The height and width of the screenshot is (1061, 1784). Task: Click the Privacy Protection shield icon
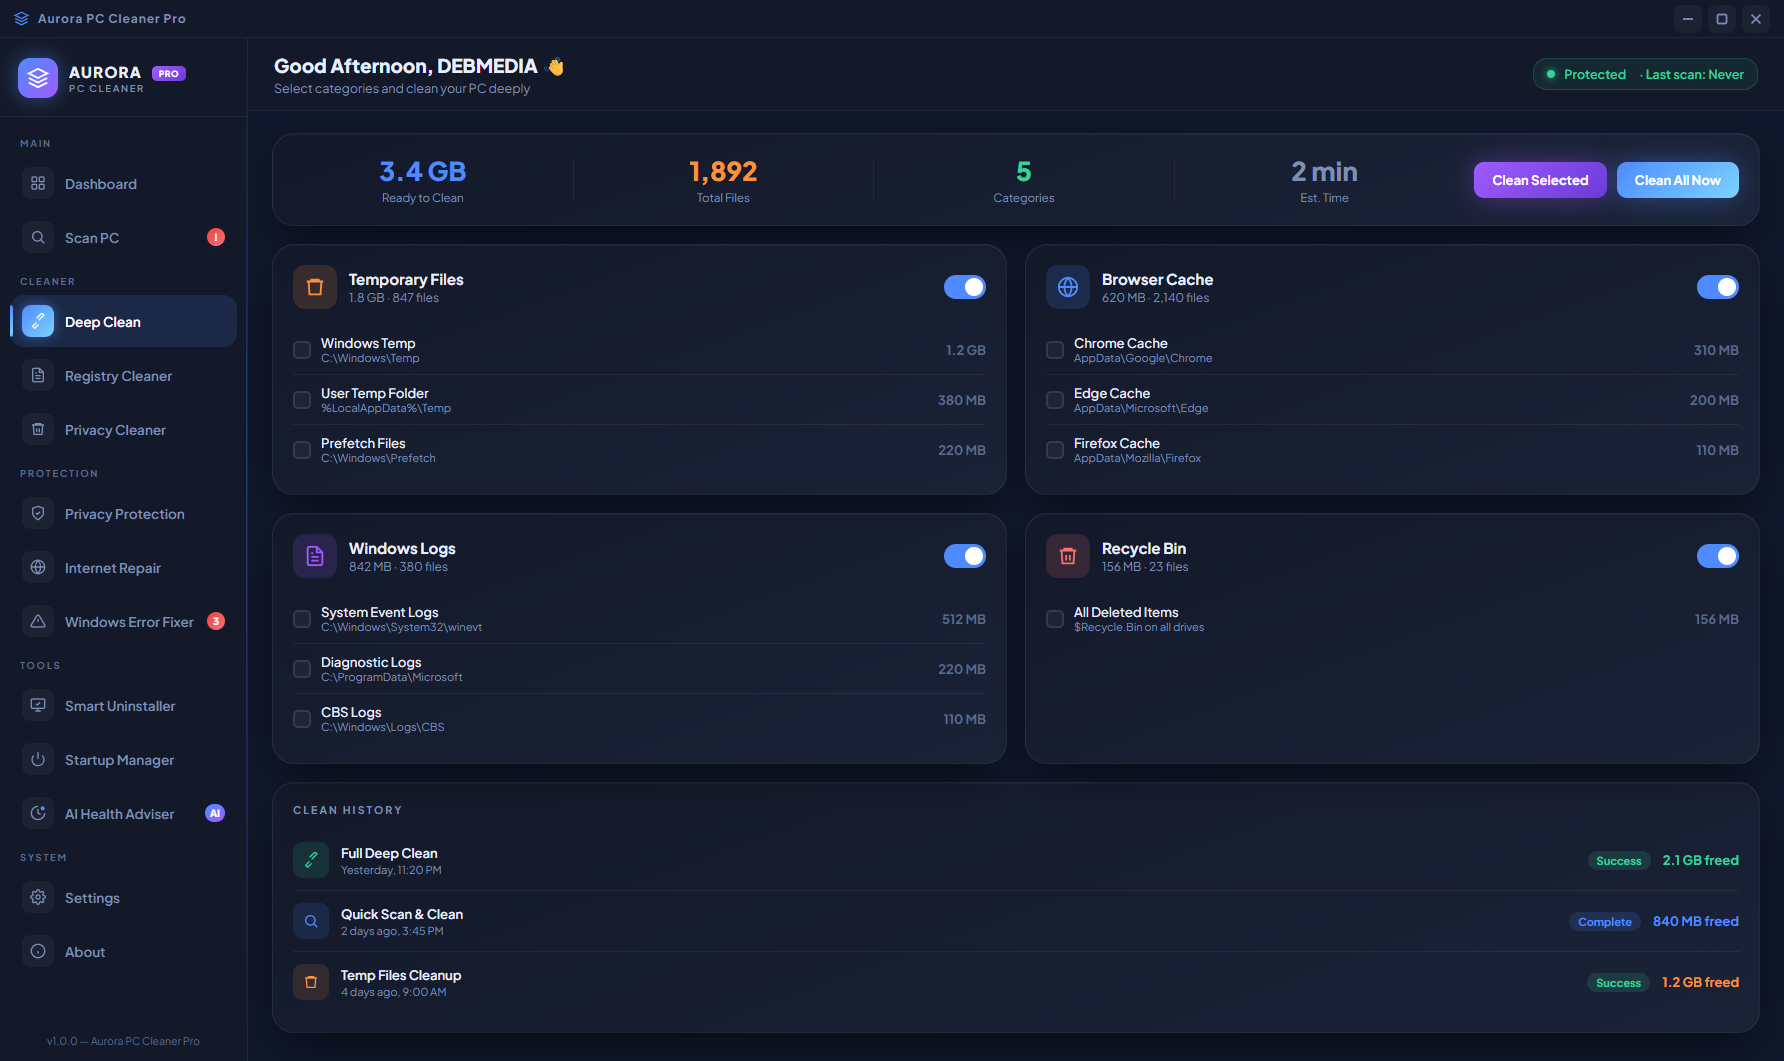(38, 514)
